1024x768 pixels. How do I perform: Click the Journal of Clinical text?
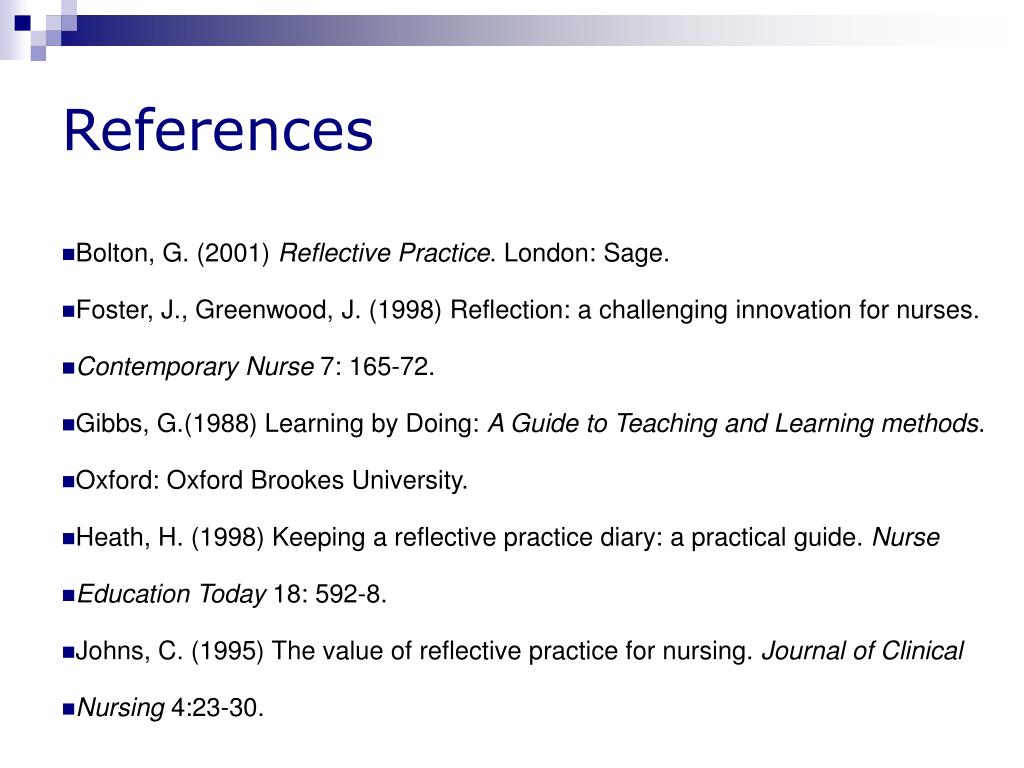click(863, 651)
